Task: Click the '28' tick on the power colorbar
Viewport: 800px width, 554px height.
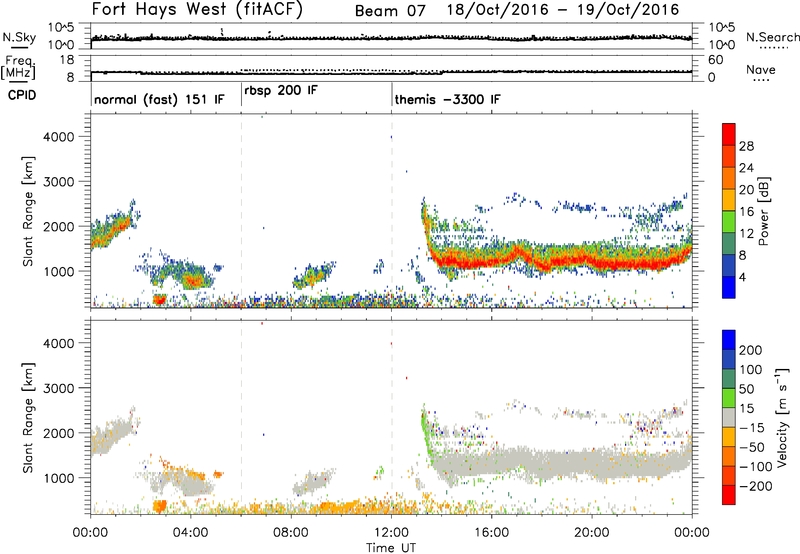Action: (746, 146)
